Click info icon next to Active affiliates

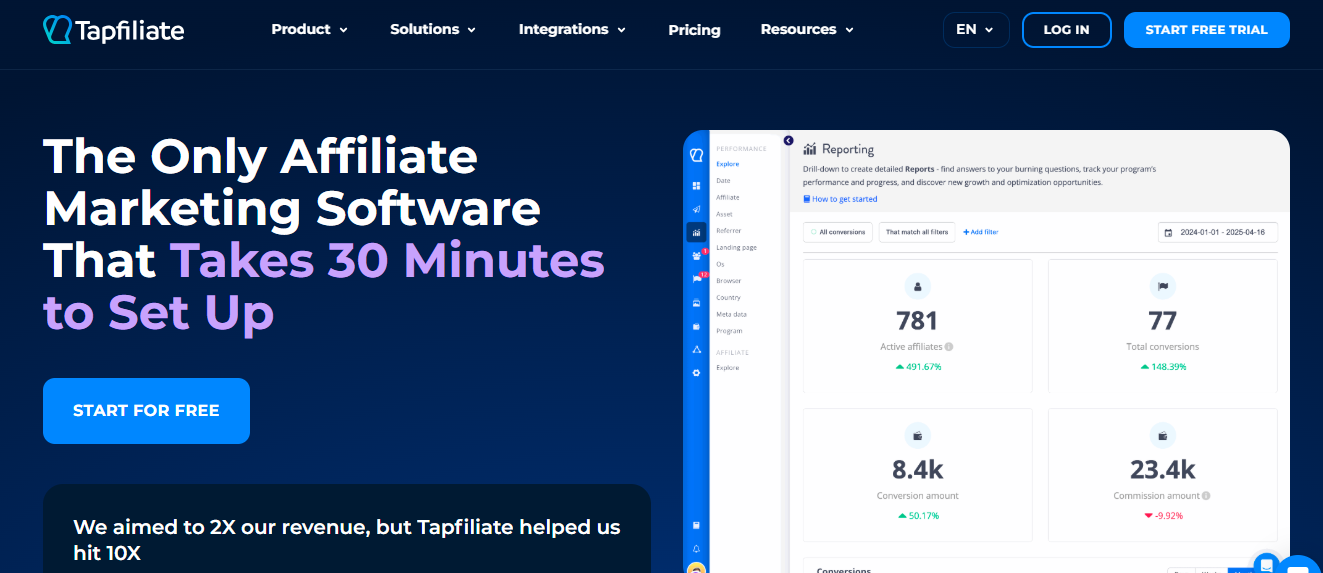949,347
